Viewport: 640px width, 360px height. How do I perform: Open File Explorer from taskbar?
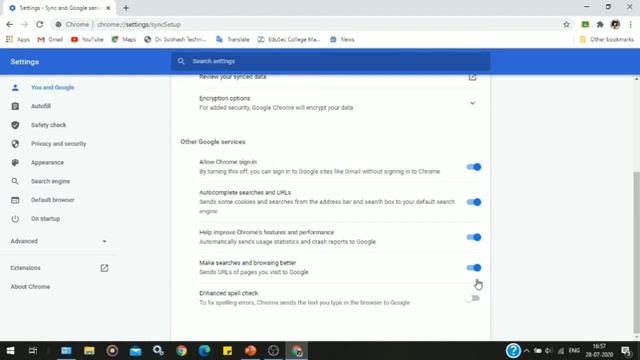(x=89, y=351)
